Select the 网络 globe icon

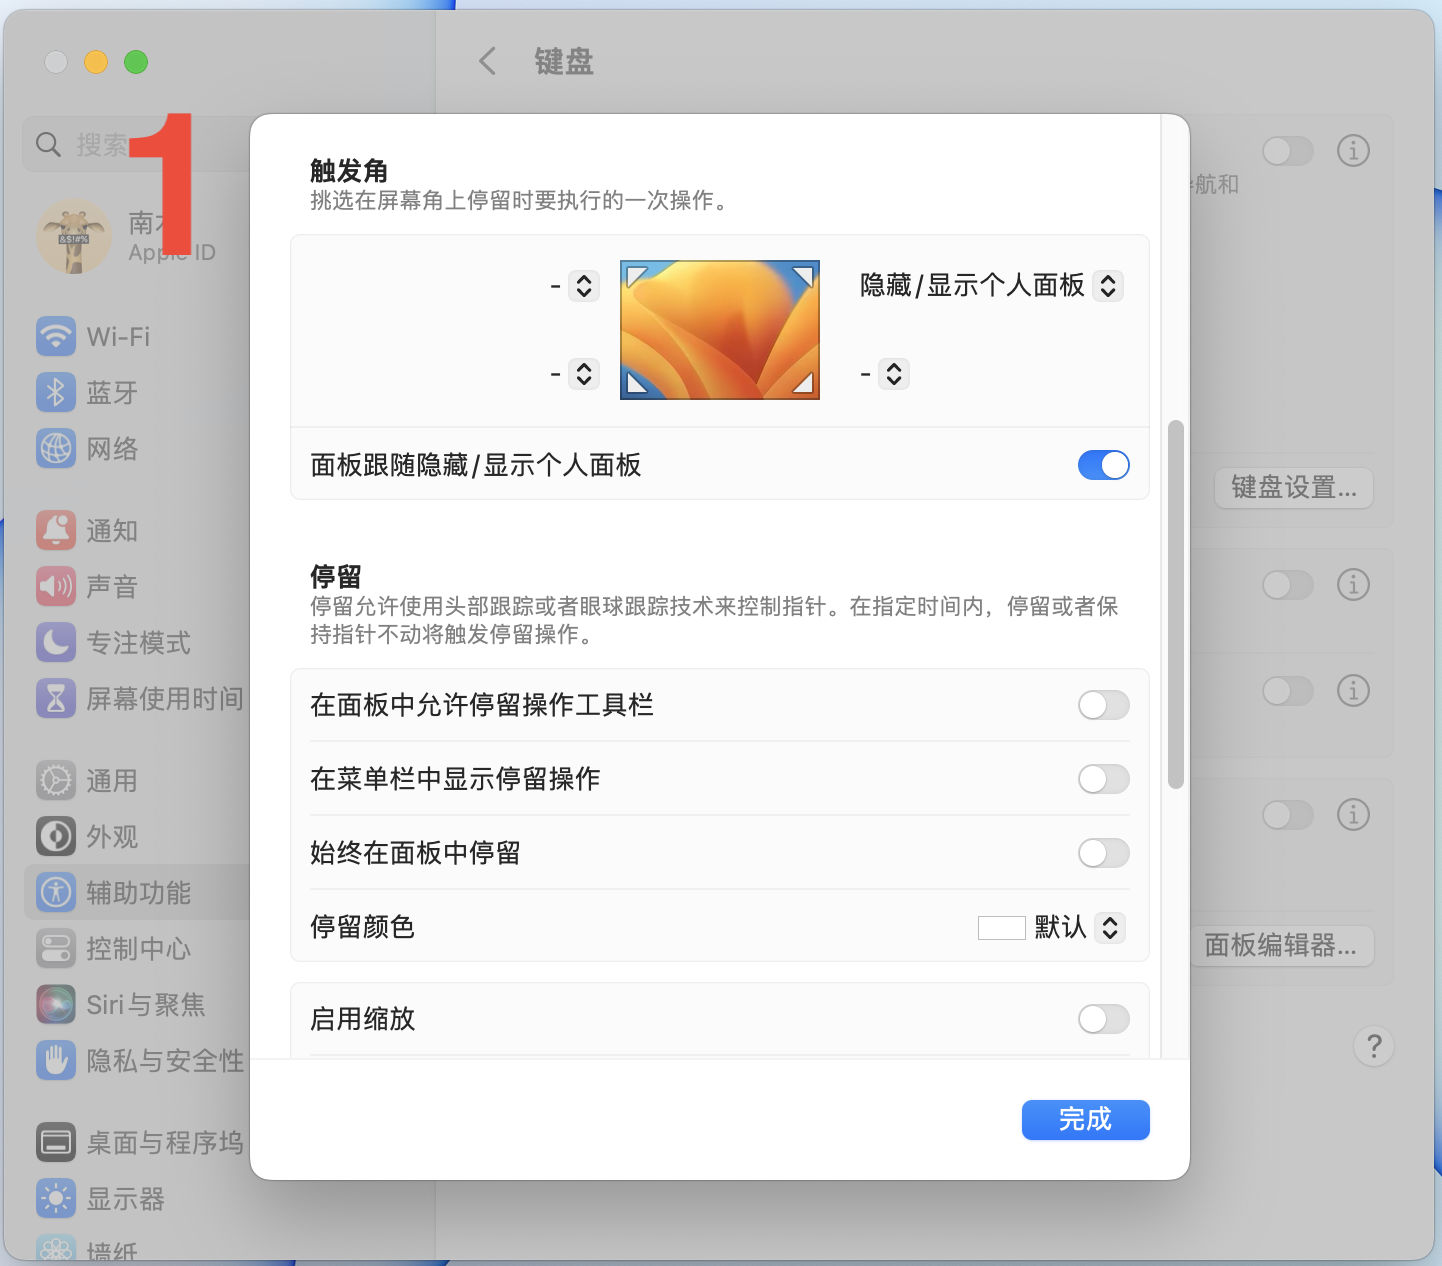pos(56,448)
